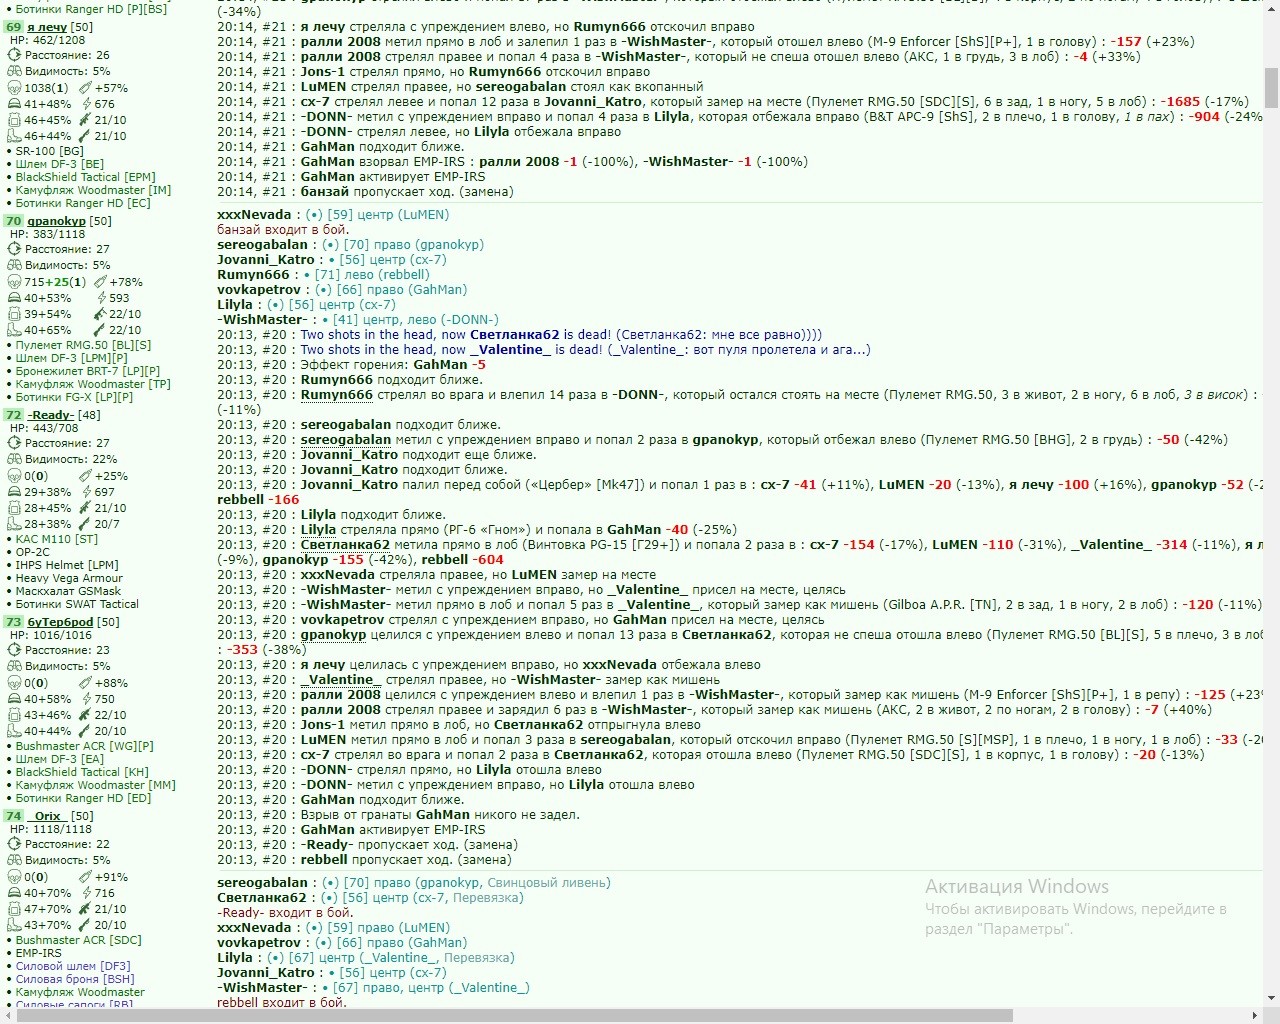Click the vest armor icon showing 46+45%
The width and height of the screenshot is (1280, 1024).
tap(14, 120)
